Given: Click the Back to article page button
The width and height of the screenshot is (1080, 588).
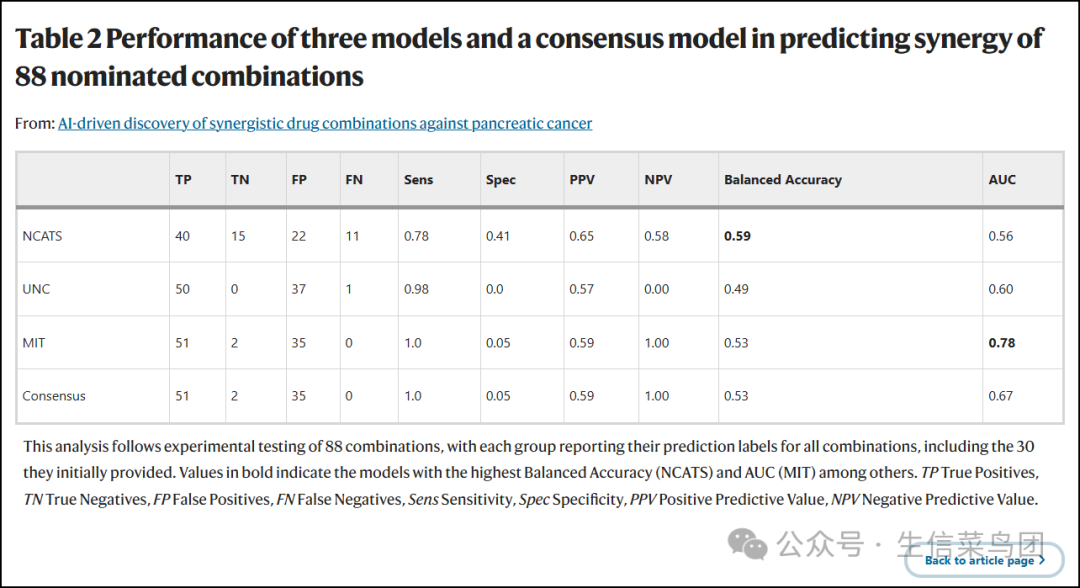Looking at the screenshot, I should [979, 561].
